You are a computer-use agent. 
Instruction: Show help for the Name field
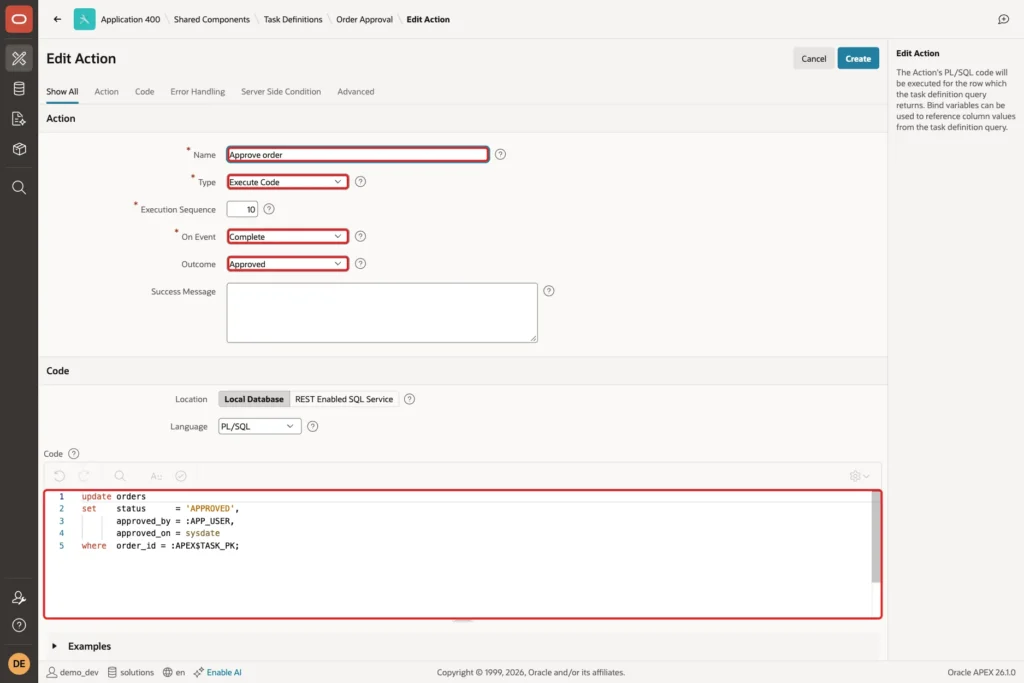click(500, 154)
